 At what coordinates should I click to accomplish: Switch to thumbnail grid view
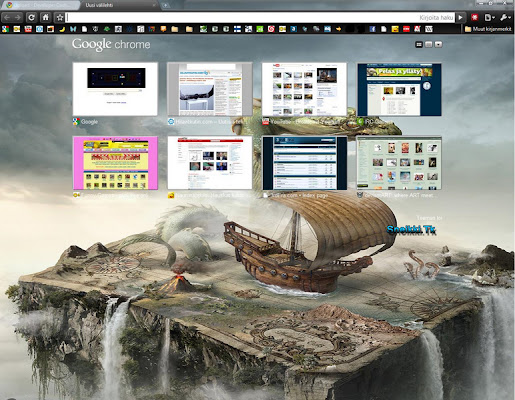click(x=419, y=44)
